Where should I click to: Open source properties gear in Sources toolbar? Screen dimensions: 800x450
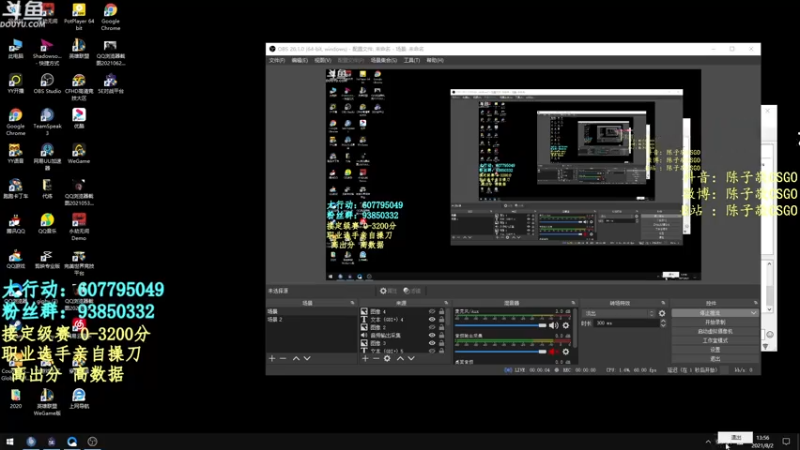coord(387,359)
